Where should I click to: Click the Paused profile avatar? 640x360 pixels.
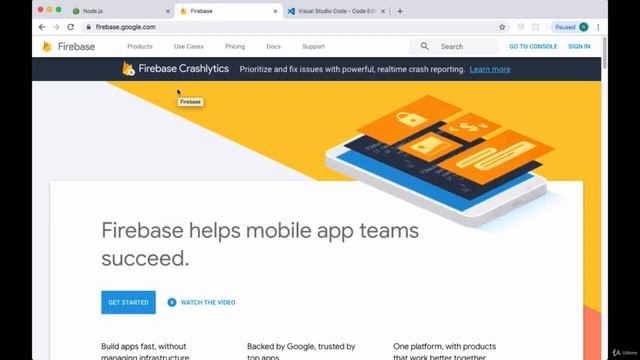584,27
